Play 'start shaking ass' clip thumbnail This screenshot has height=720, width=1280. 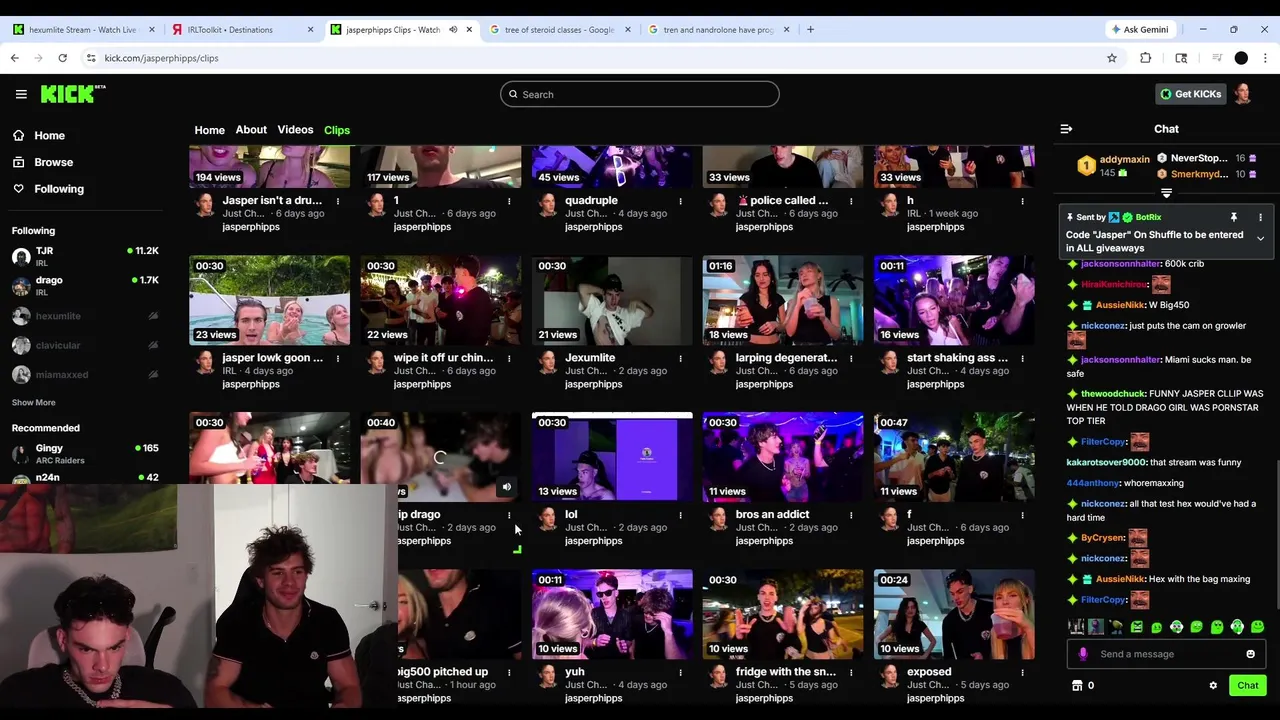(x=954, y=300)
